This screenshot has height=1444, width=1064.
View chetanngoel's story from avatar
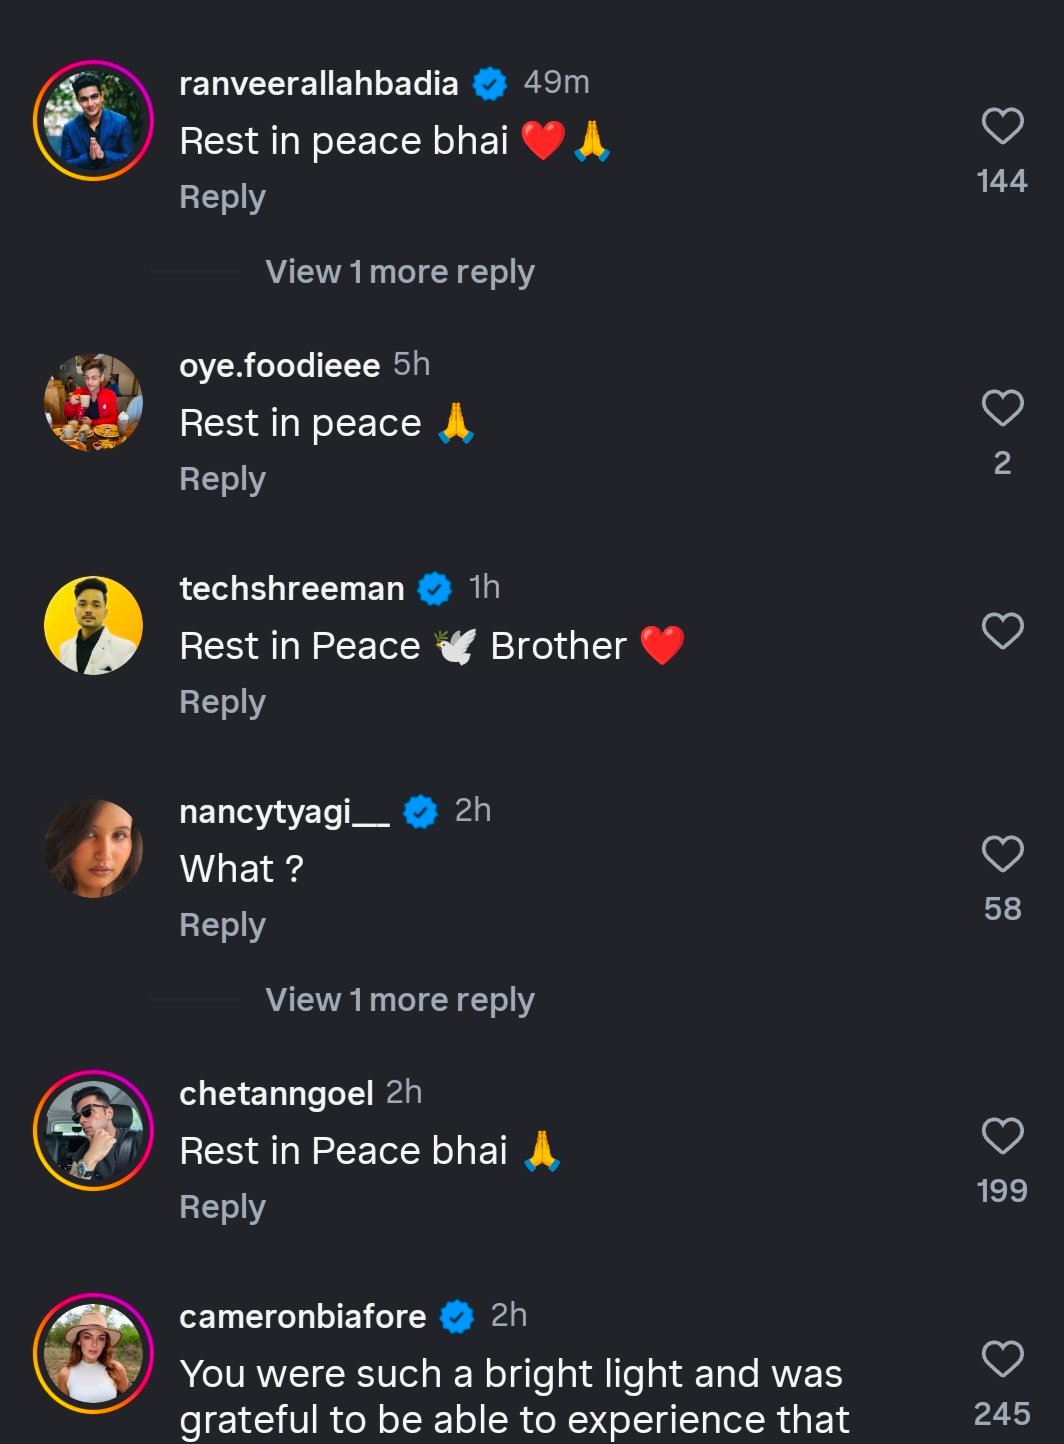click(93, 1131)
